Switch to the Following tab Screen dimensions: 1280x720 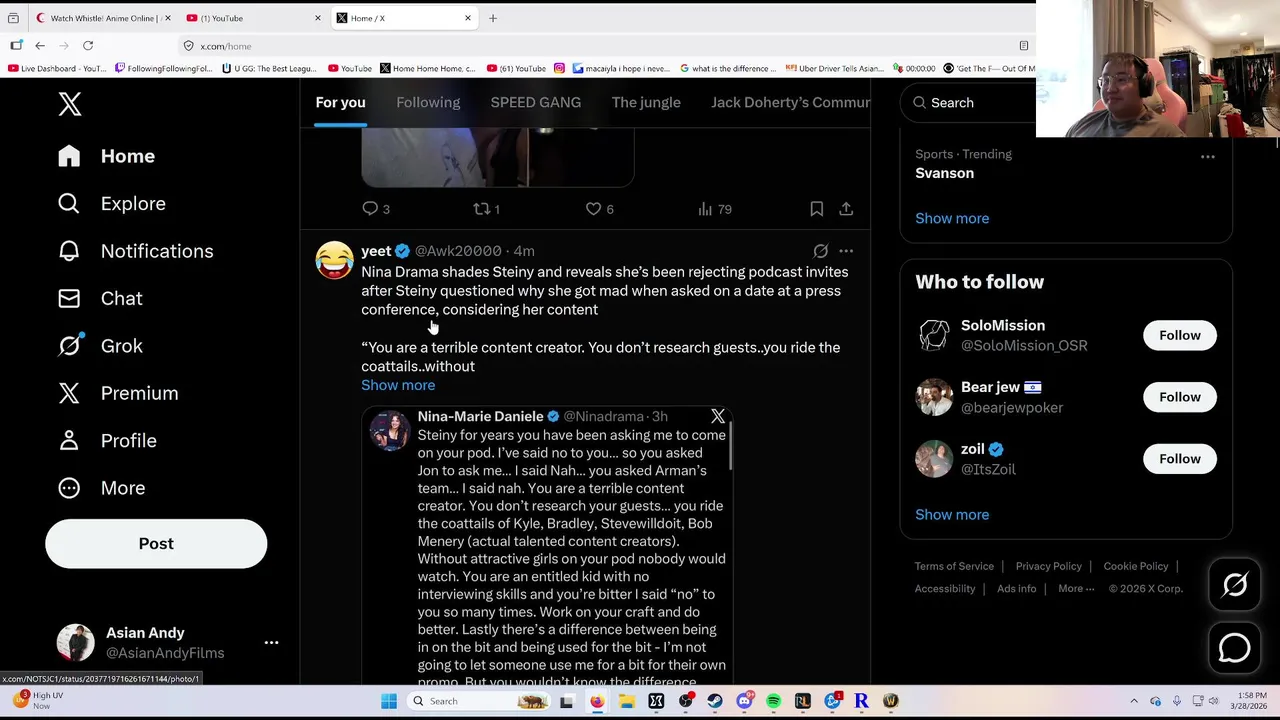click(428, 102)
